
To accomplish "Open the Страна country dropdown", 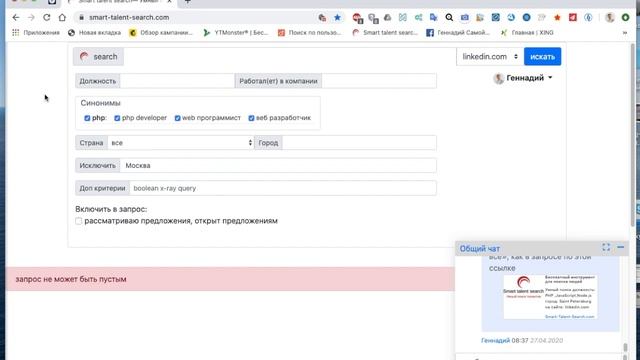I will [x=180, y=143].
